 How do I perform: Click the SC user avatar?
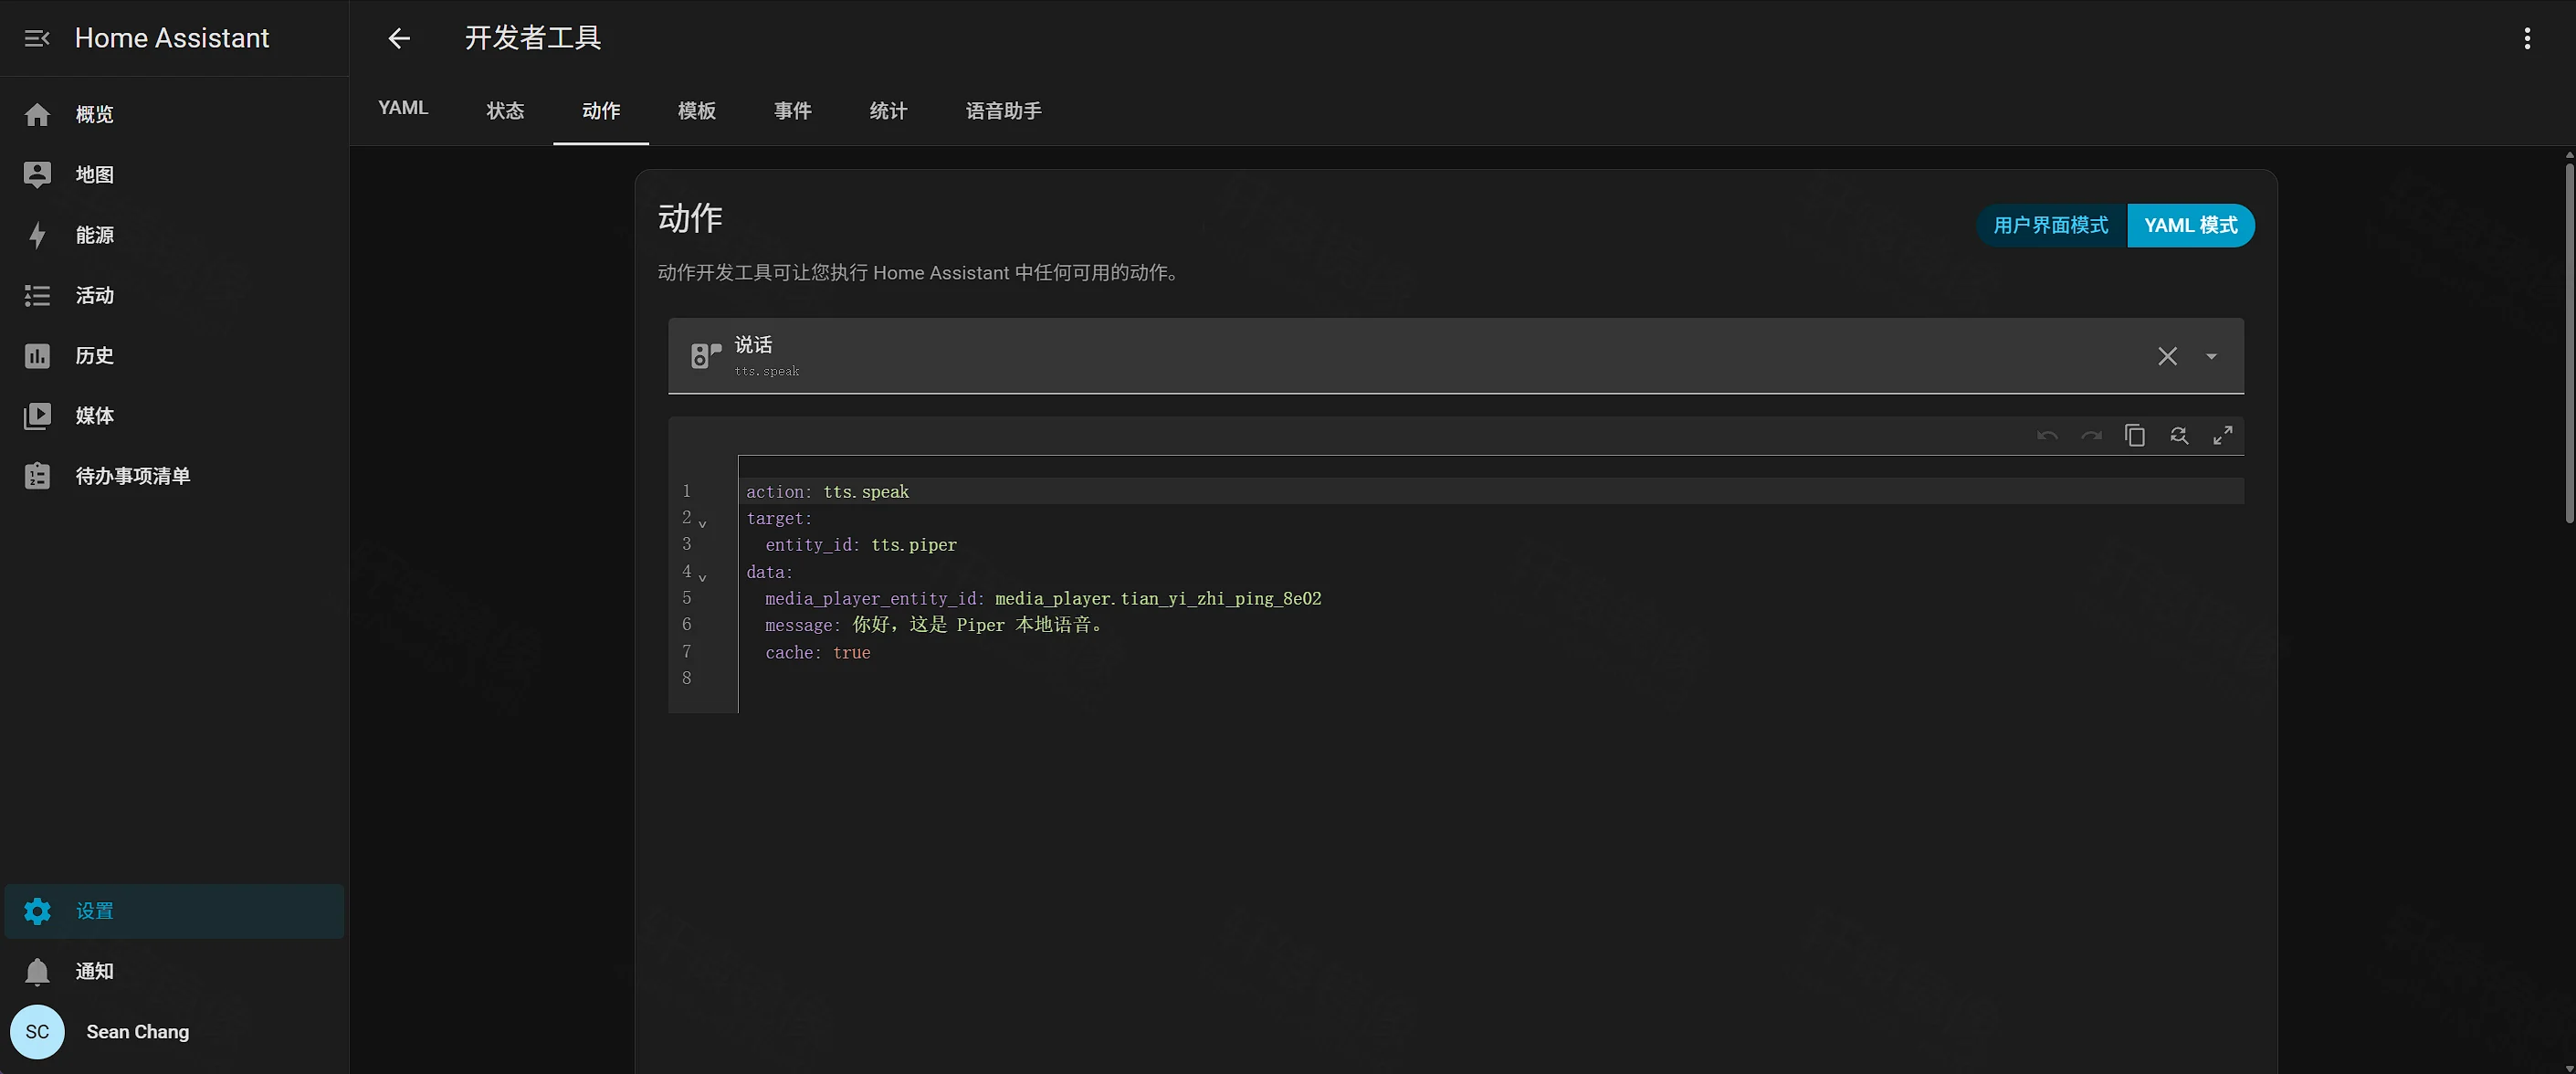coord(37,1032)
